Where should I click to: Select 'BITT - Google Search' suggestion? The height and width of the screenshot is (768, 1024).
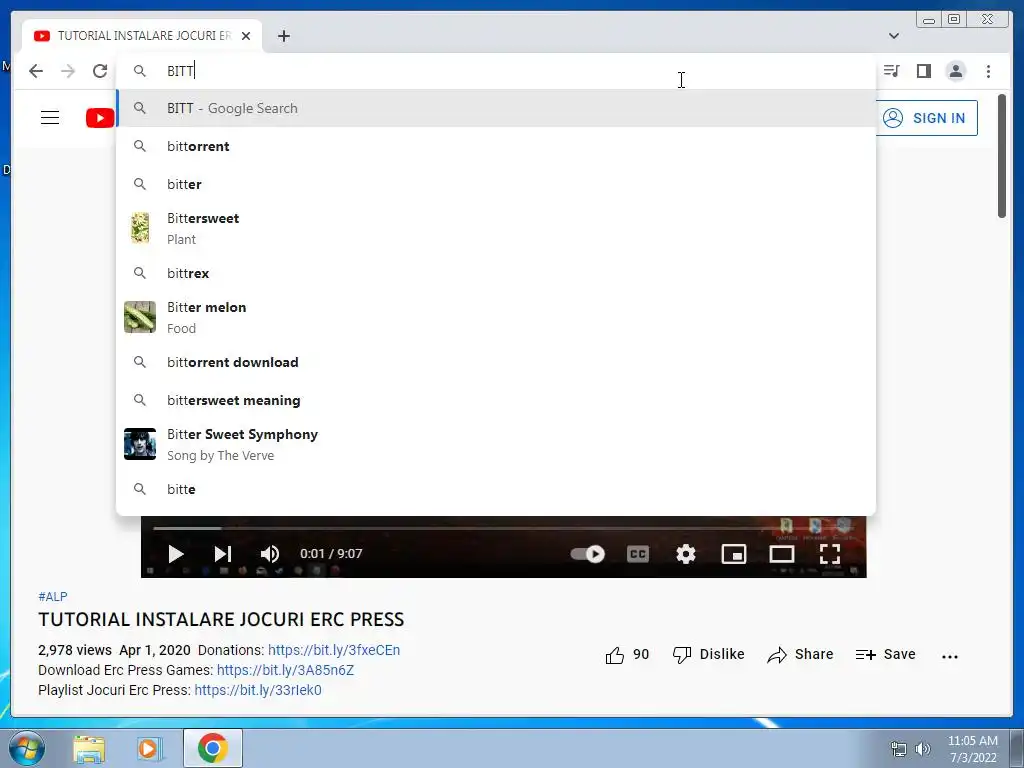pyautogui.click(x=496, y=108)
